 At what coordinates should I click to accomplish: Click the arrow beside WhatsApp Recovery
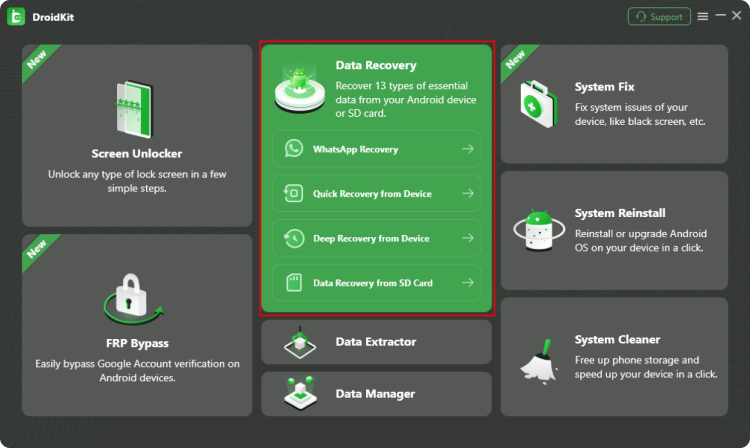pos(467,149)
